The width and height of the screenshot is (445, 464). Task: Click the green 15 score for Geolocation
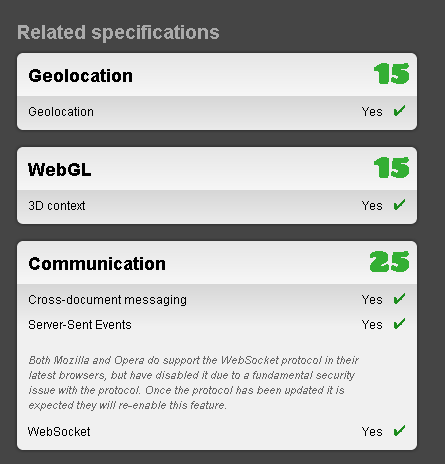point(392,74)
